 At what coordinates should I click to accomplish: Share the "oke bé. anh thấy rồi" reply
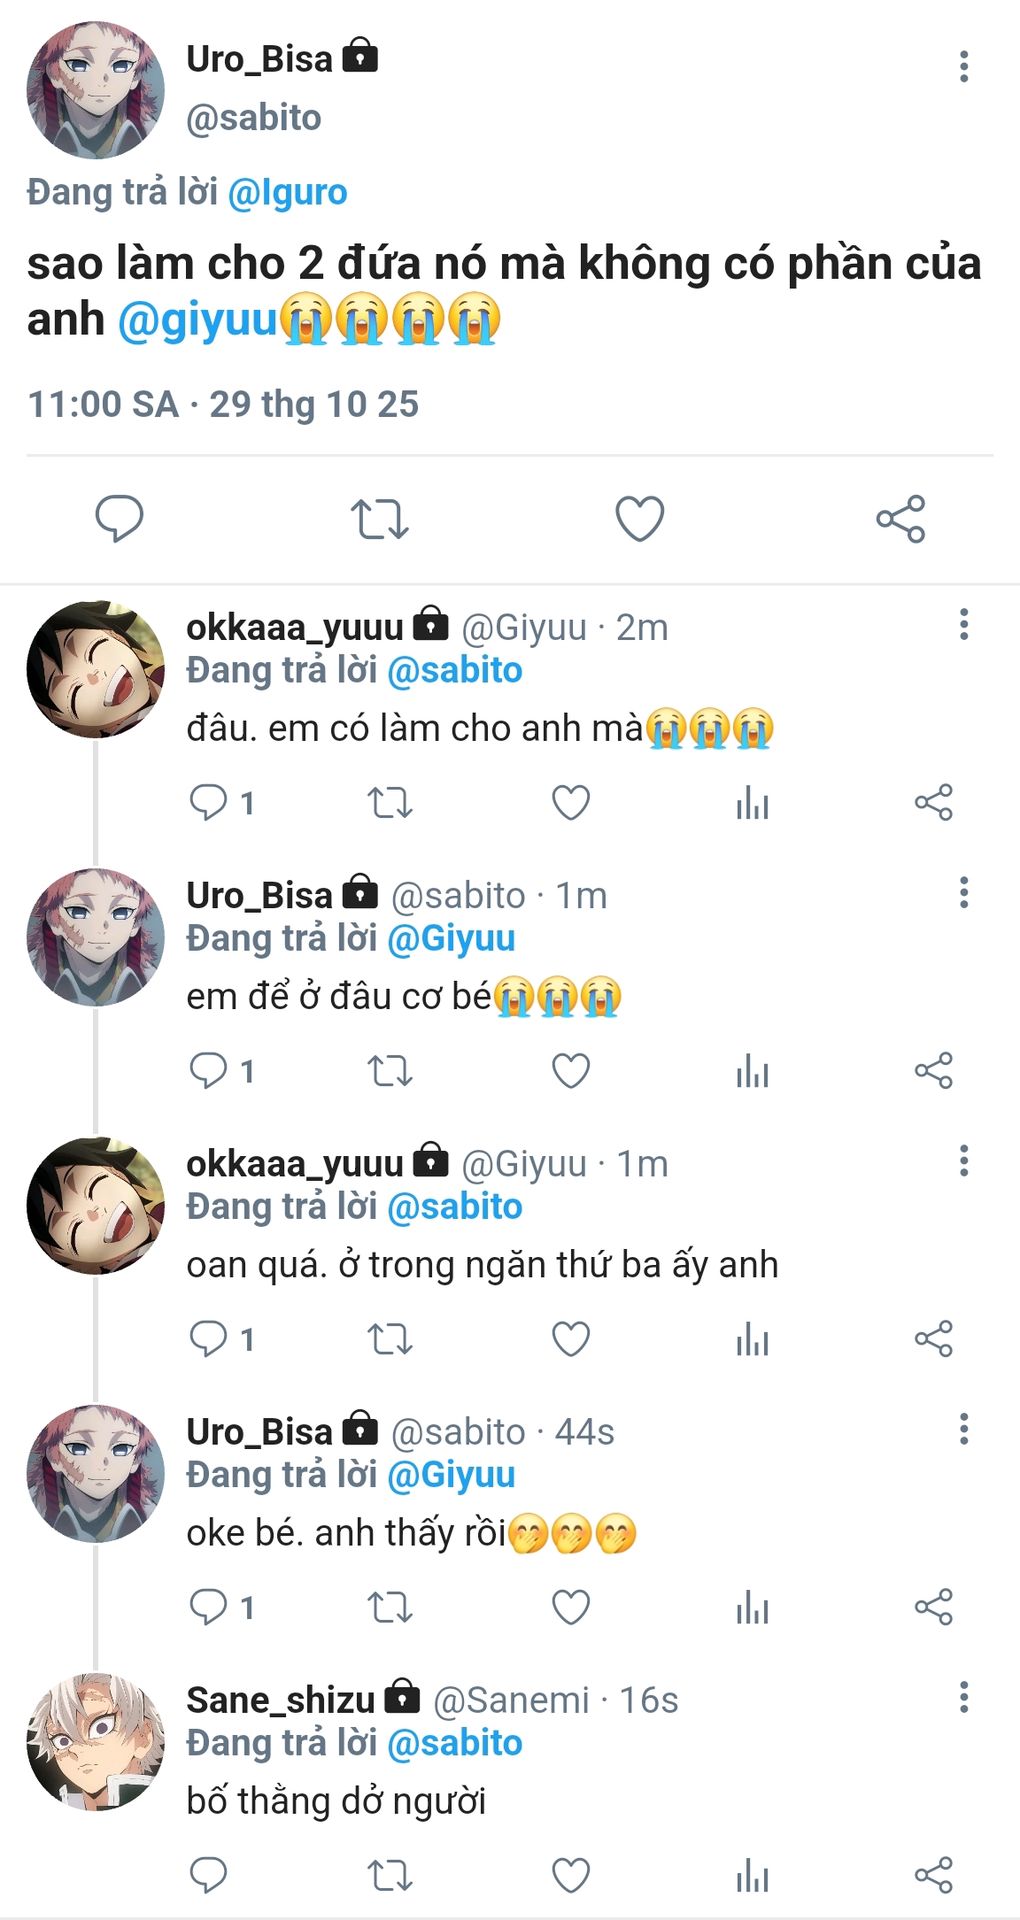pos(933,1607)
